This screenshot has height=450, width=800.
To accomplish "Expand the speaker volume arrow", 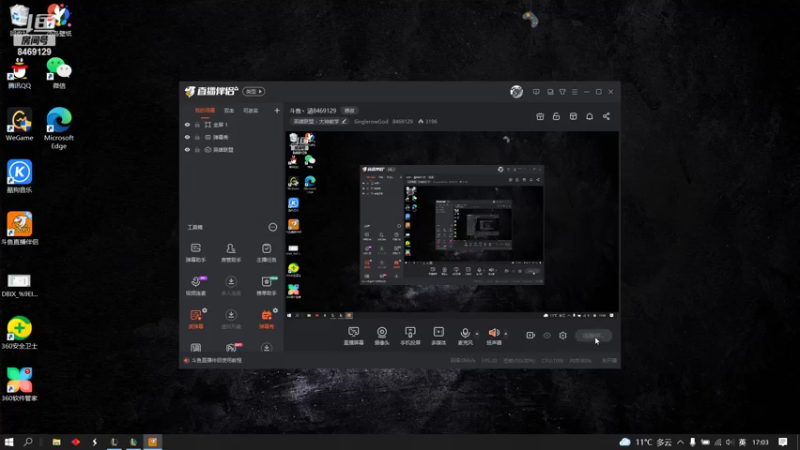I will pos(506,334).
